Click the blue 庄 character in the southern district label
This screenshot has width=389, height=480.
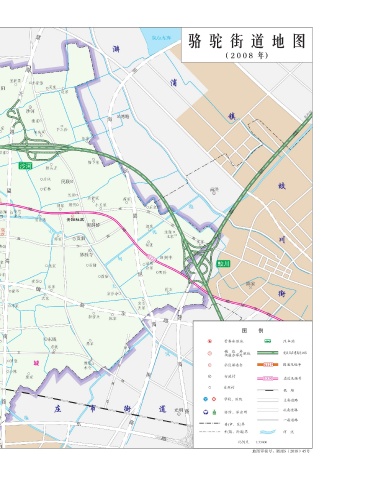point(58,409)
